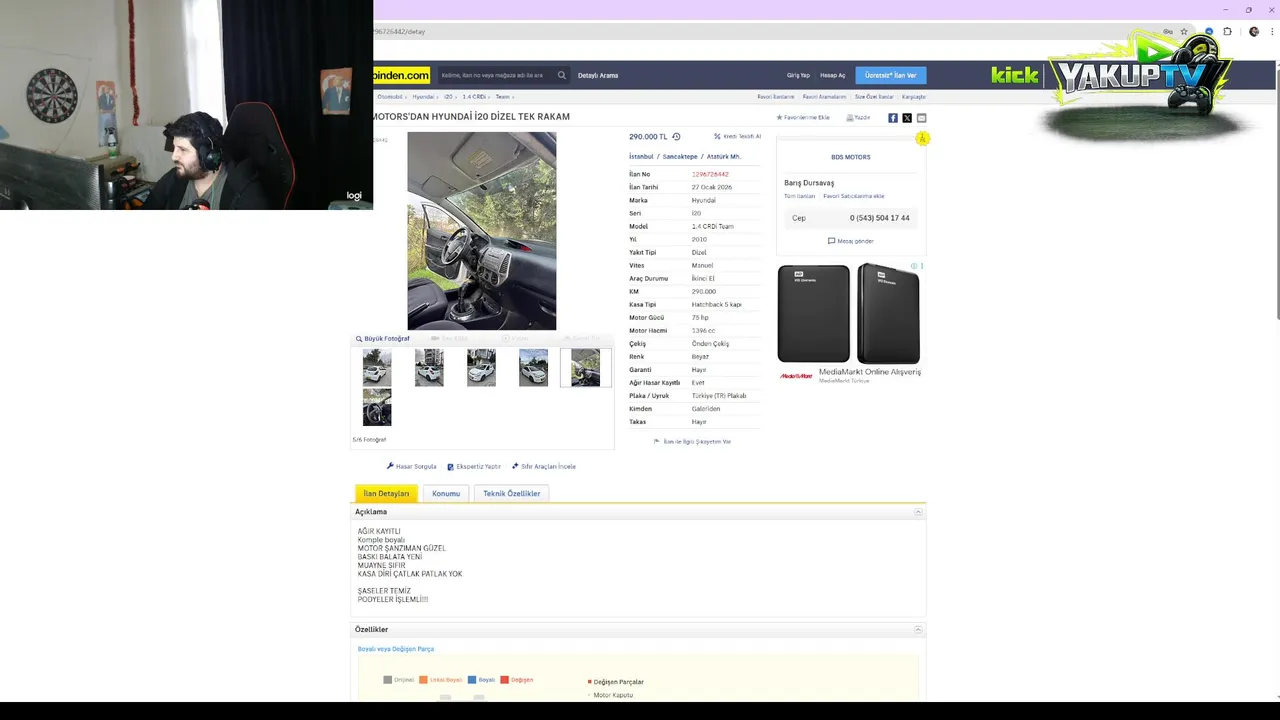
Task: Click the BDS MOTORS store name
Action: [851, 157]
